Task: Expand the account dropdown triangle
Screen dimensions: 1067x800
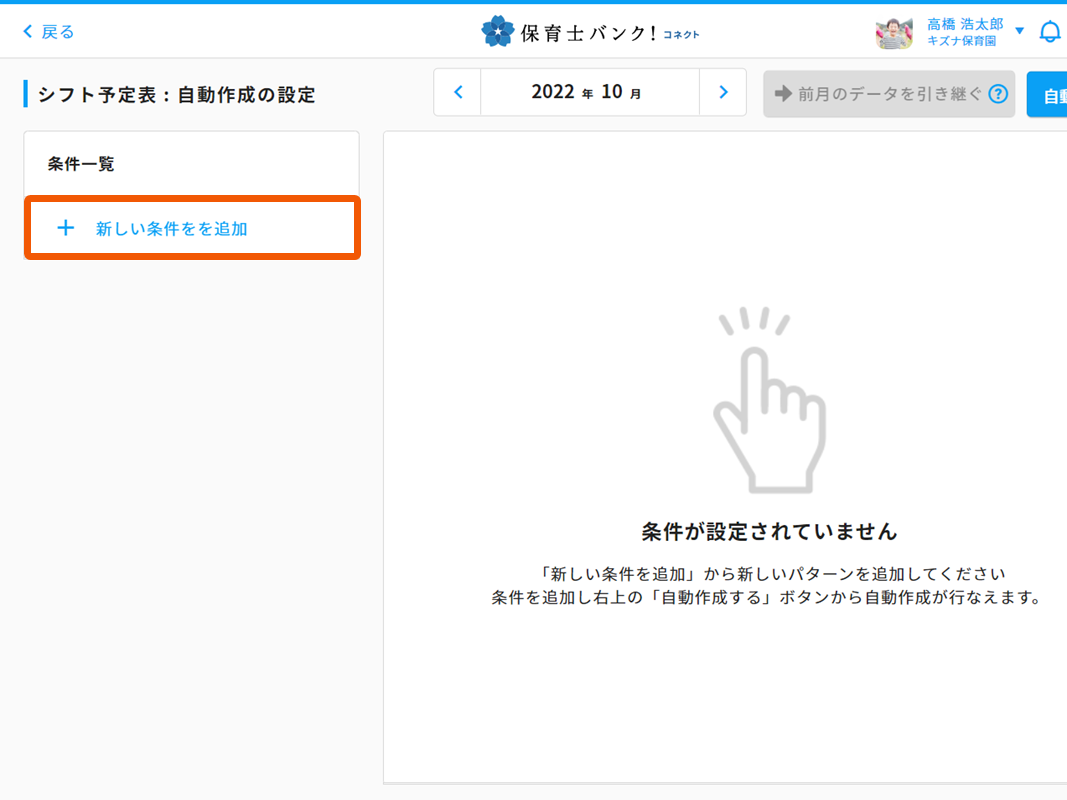Action: pos(1019,31)
